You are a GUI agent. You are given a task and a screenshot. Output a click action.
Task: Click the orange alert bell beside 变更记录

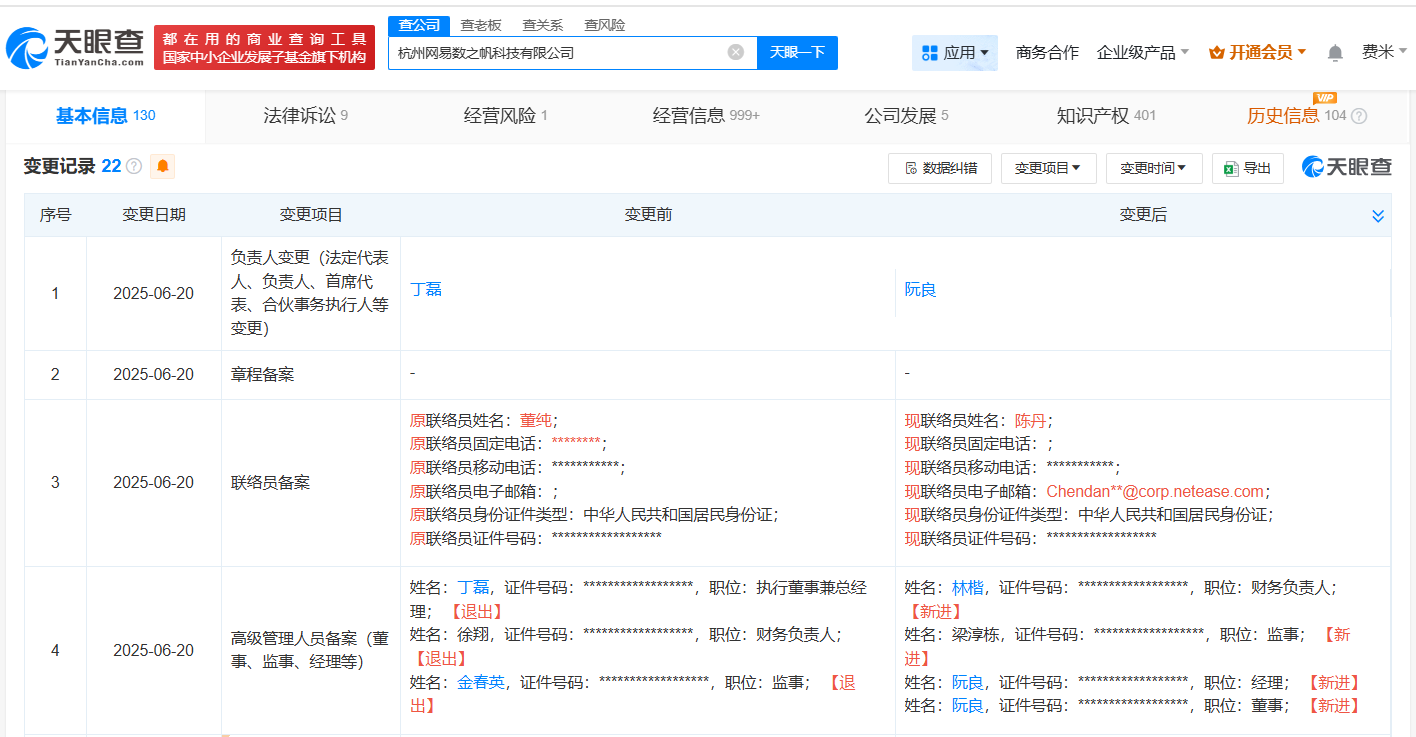(162, 166)
